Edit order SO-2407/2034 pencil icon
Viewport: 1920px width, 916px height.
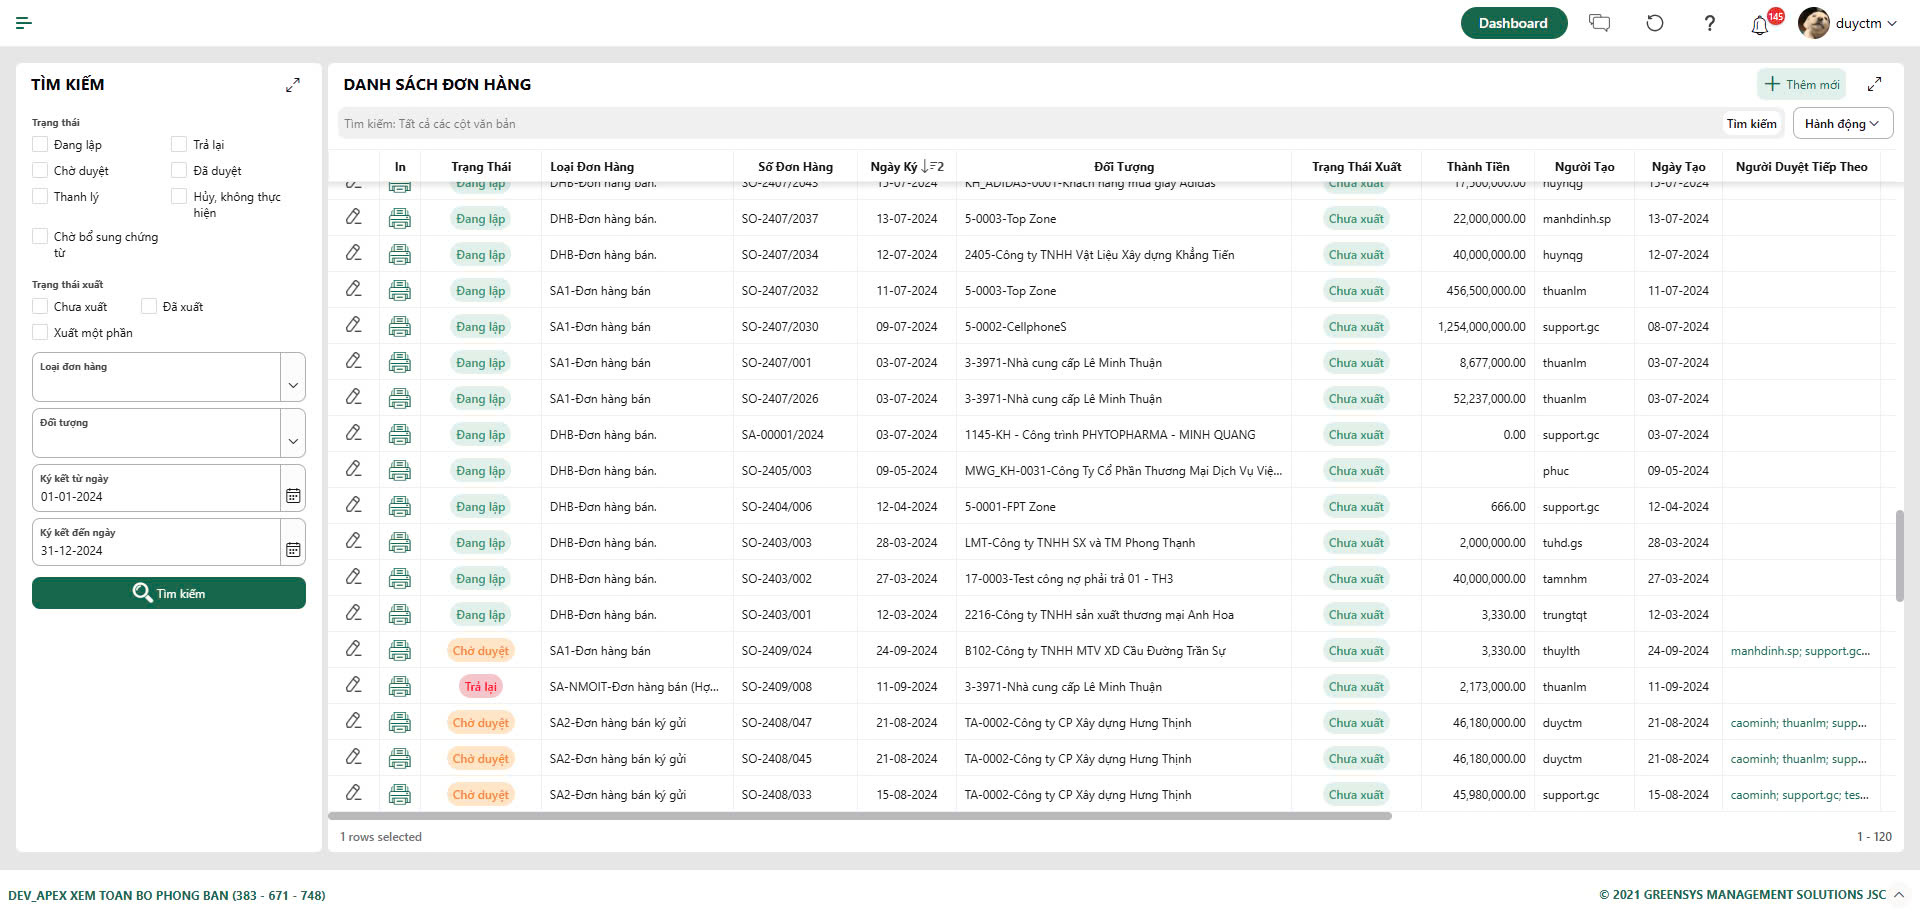tap(354, 253)
